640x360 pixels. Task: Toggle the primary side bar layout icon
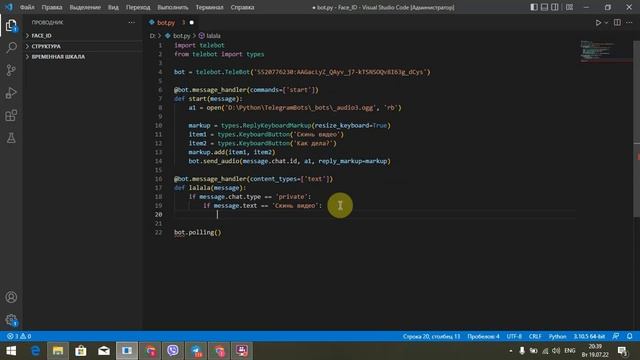[x=534, y=7]
